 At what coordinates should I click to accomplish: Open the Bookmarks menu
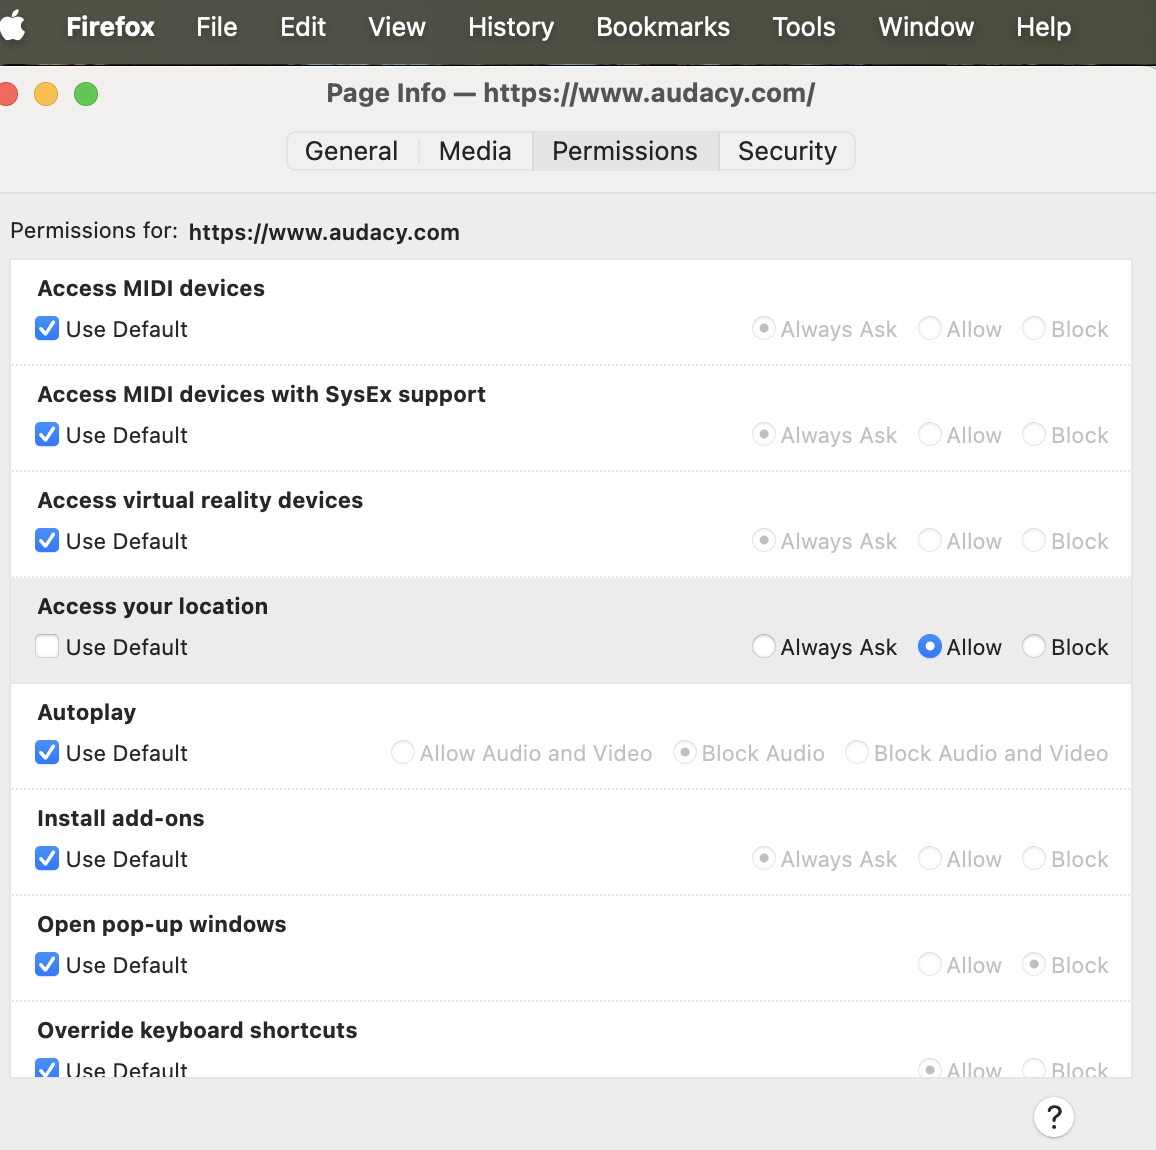pos(663,27)
